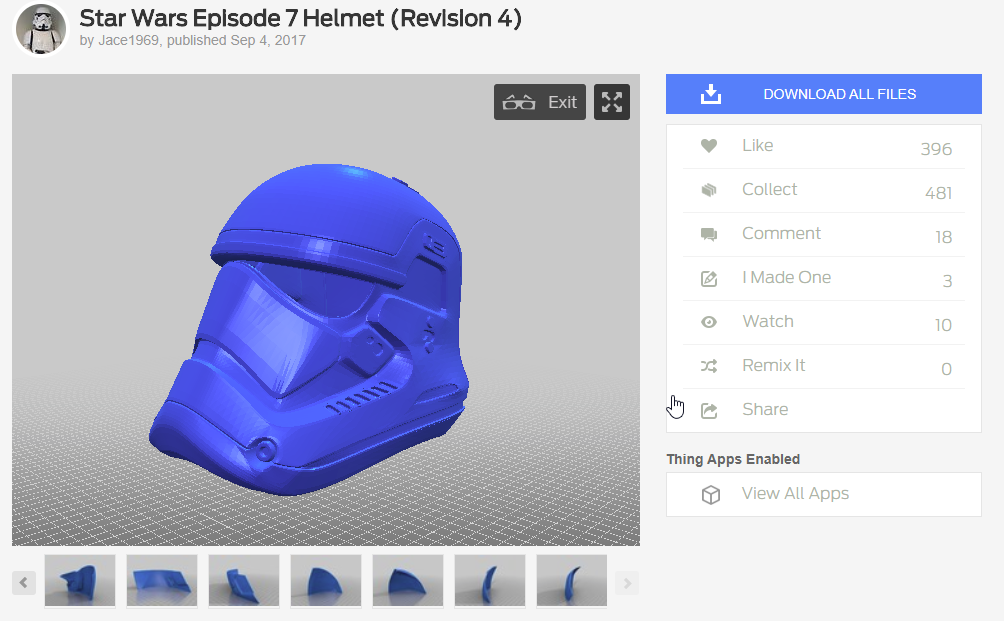Screen dimensions: 1004x621
Task: Select the seventh thumbnail in the strip
Action: [572, 581]
